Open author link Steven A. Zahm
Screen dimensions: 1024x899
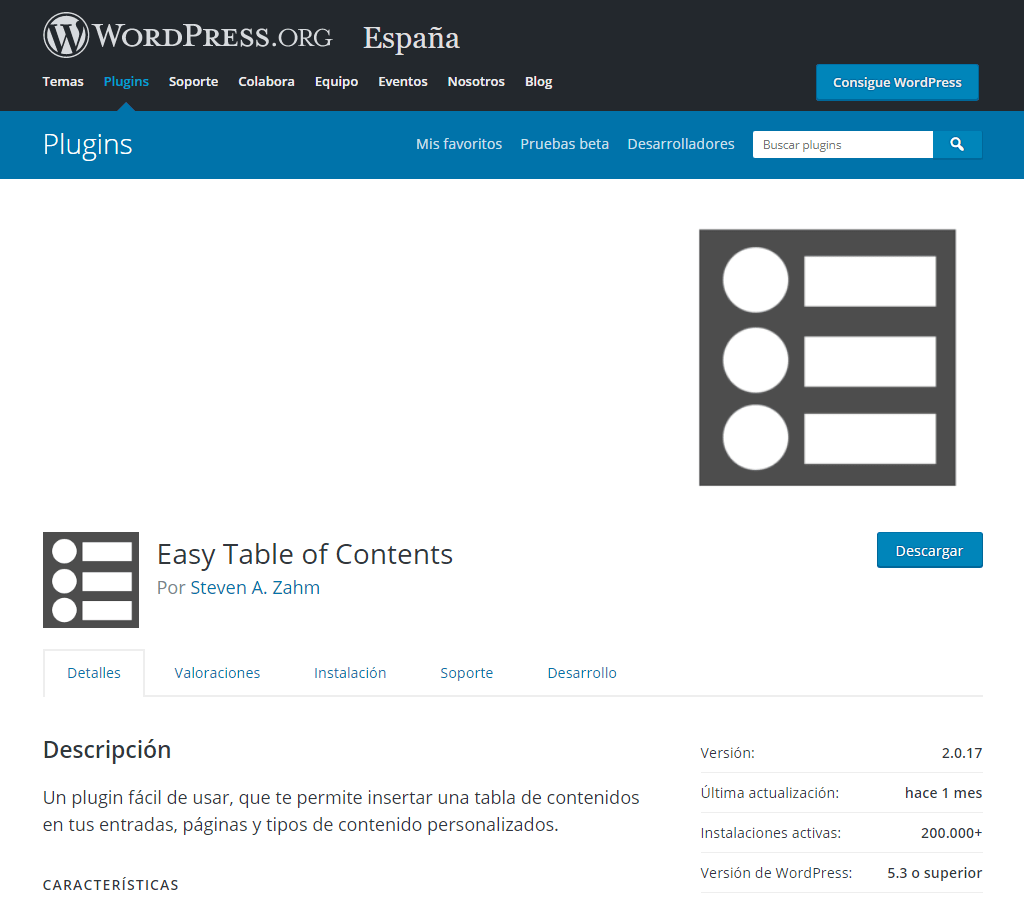point(255,588)
